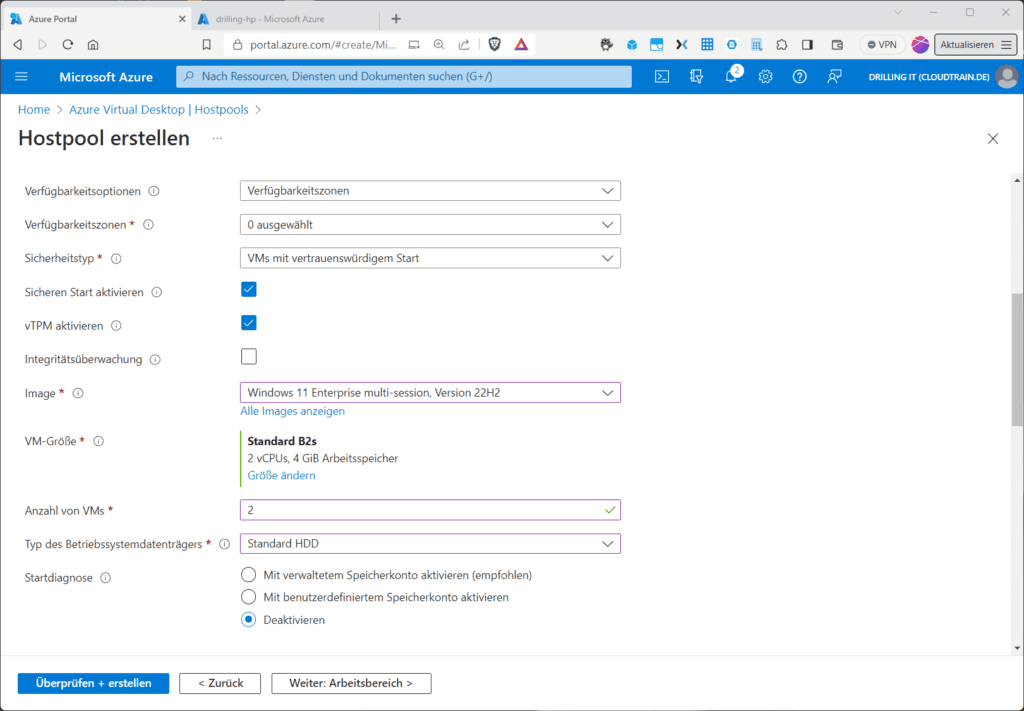Open the Azure portal hamburger menu
The height and width of the screenshot is (711, 1024).
[x=22, y=76]
